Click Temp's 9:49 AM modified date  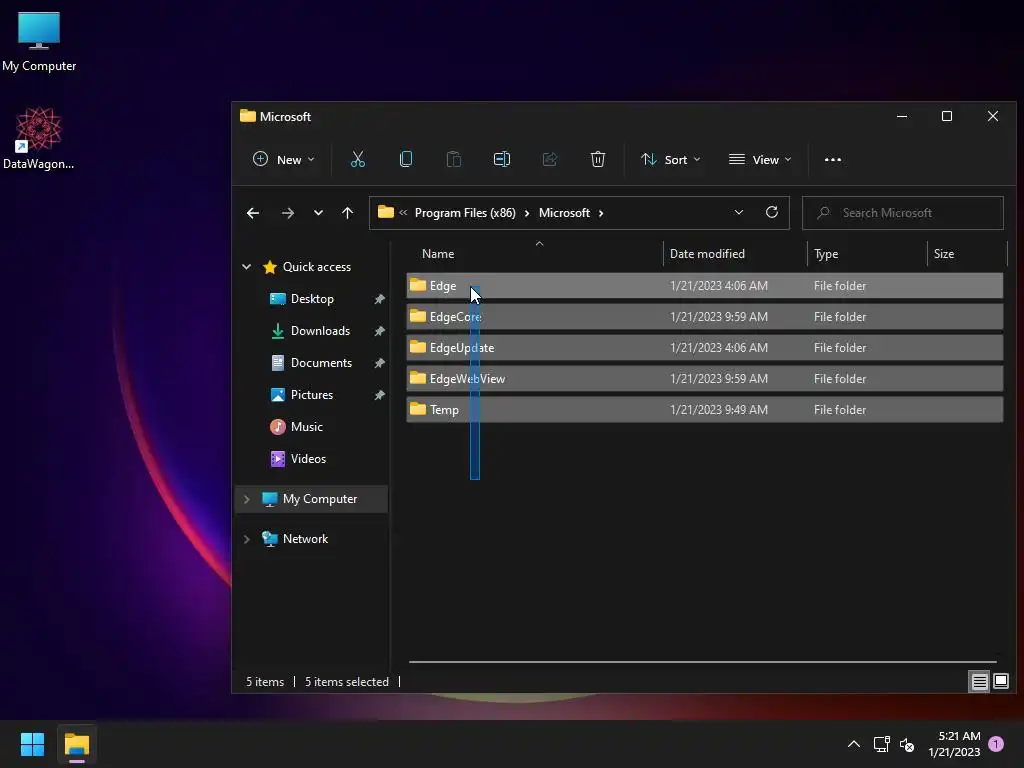coord(719,410)
